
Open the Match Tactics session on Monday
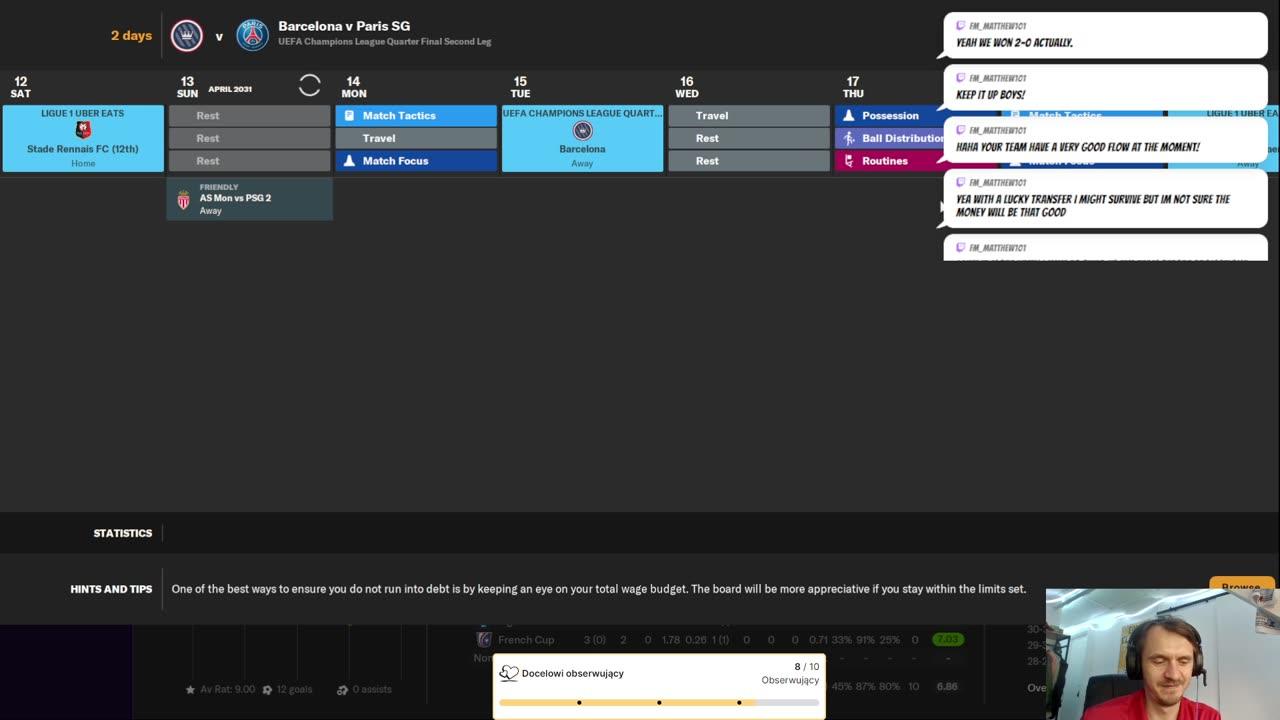click(x=416, y=116)
